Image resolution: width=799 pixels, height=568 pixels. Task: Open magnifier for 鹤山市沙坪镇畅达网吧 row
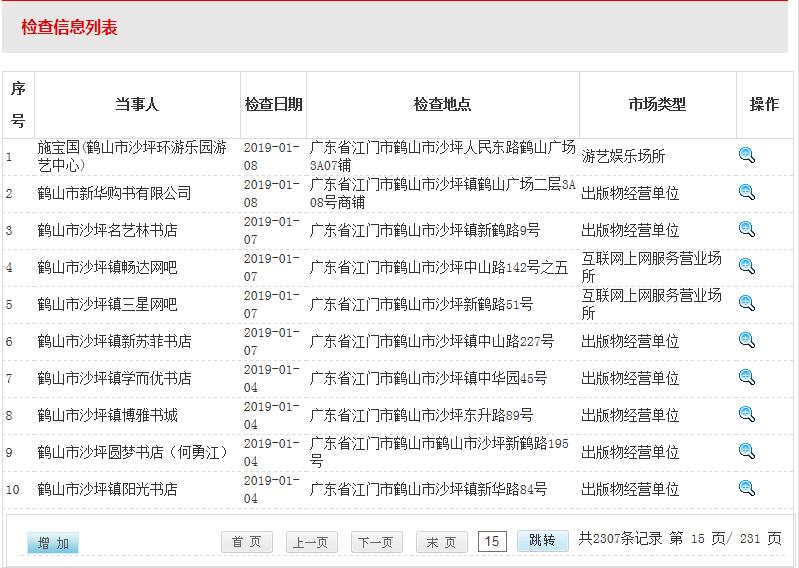pyautogui.click(x=746, y=266)
